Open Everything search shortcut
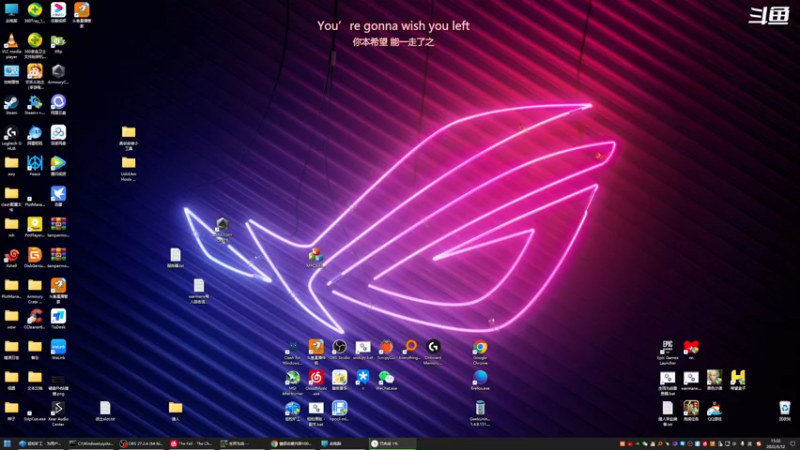This screenshot has width=800, height=450. click(x=410, y=350)
